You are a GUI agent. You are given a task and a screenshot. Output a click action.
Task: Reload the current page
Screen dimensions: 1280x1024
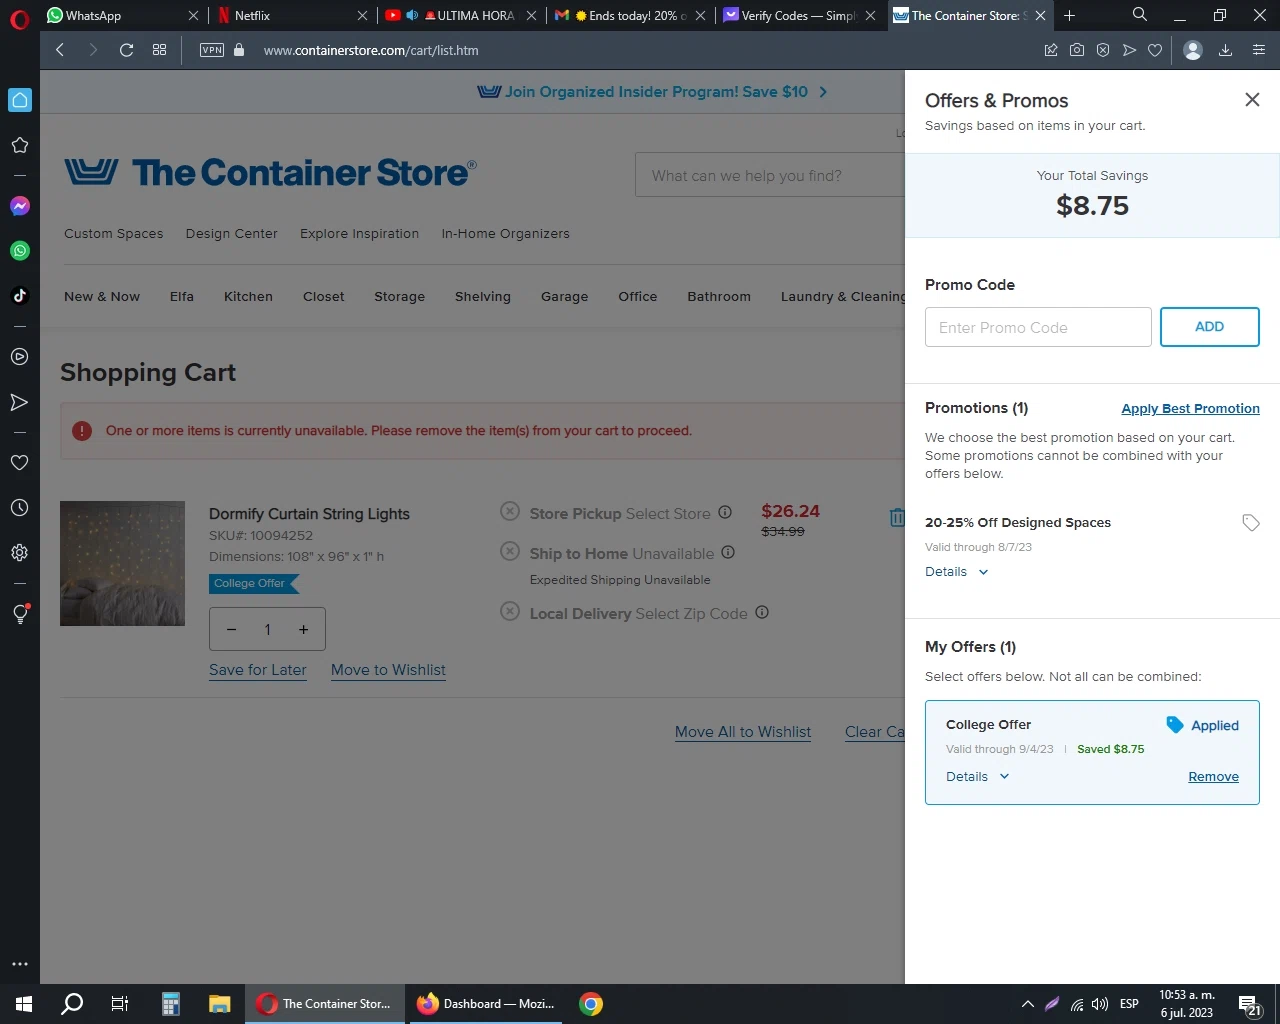click(x=127, y=50)
